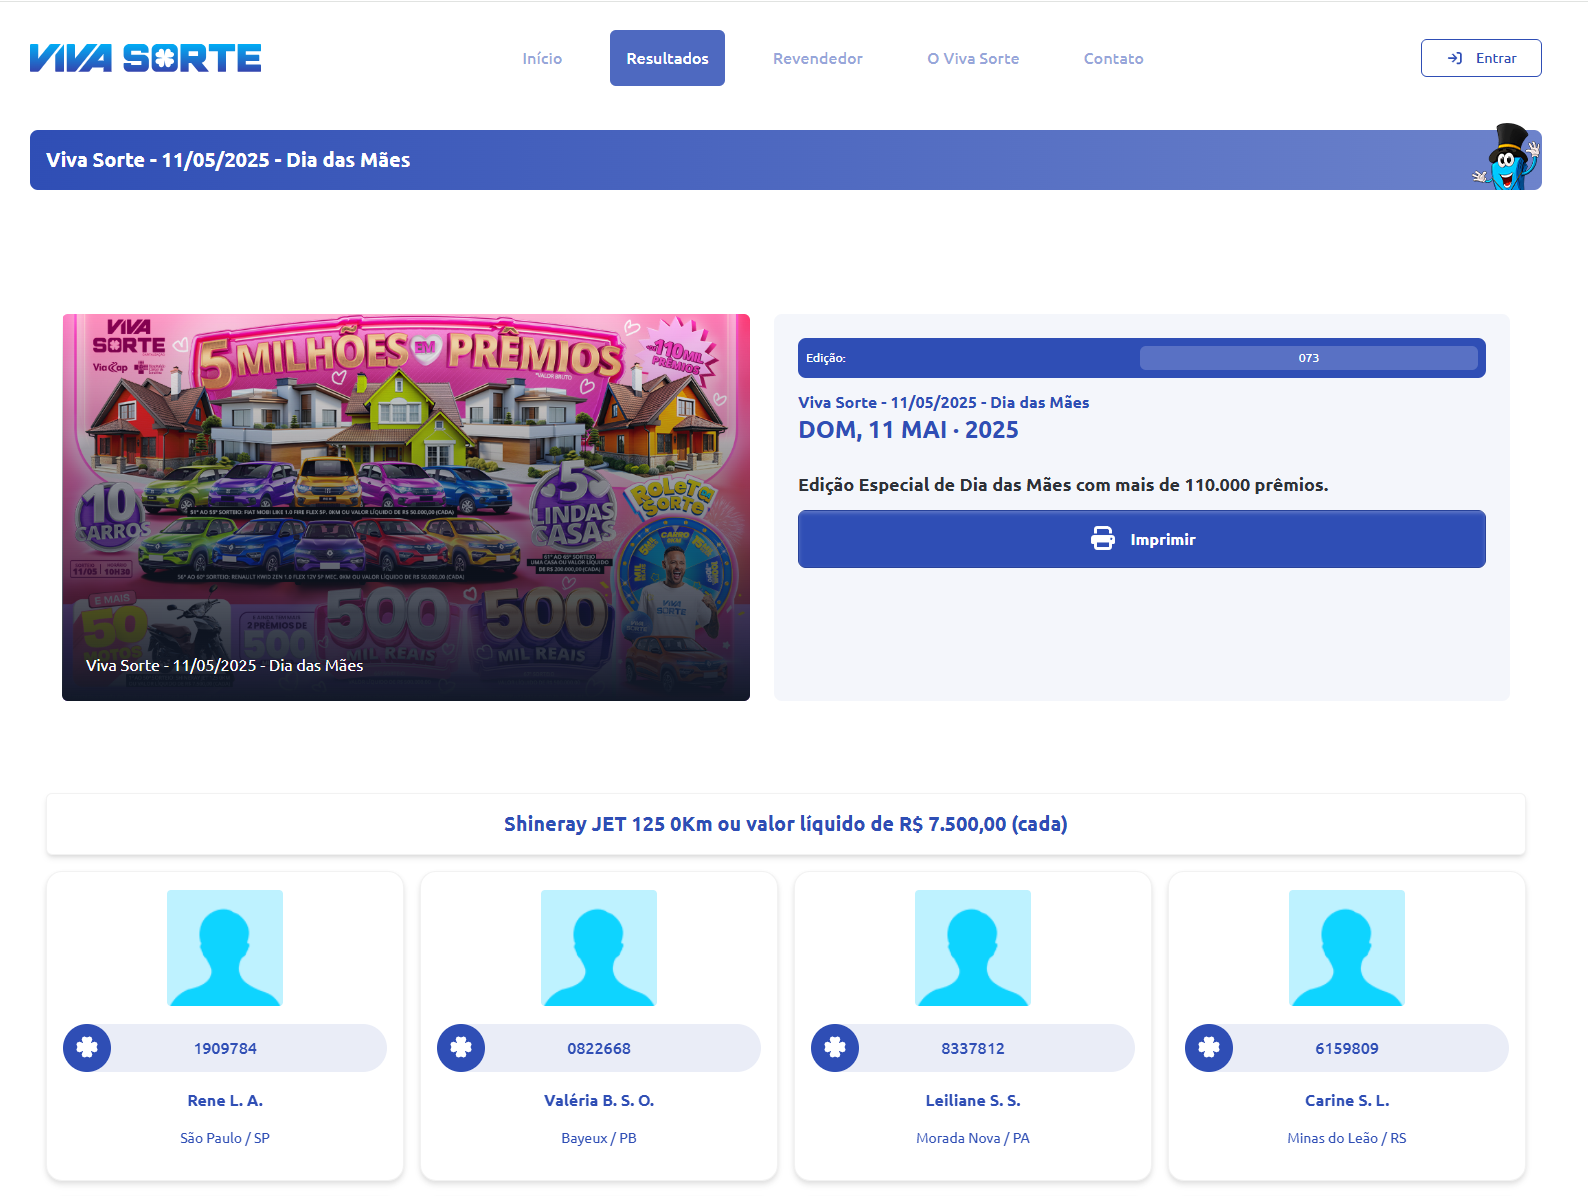The image size is (1588, 1196).
Task: Open the Início menu item
Action: pyautogui.click(x=542, y=58)
